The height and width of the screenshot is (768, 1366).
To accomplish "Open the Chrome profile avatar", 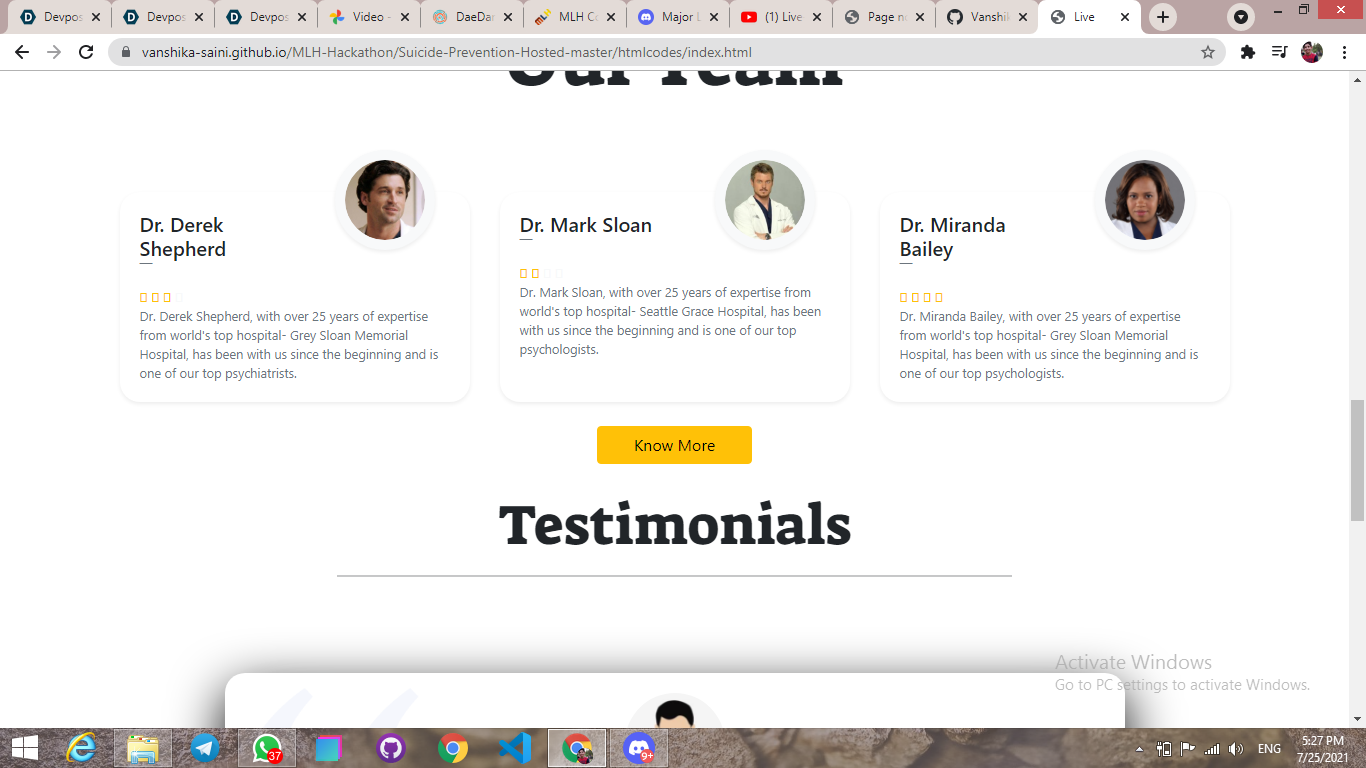I will click(1312, 52).
